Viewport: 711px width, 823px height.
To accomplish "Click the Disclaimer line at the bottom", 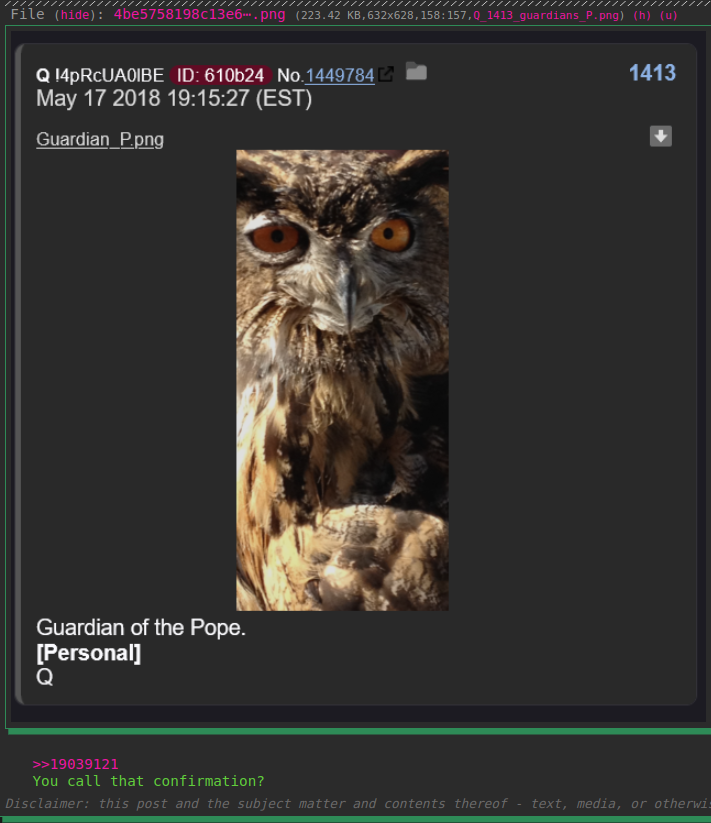I will click(358, 804).
